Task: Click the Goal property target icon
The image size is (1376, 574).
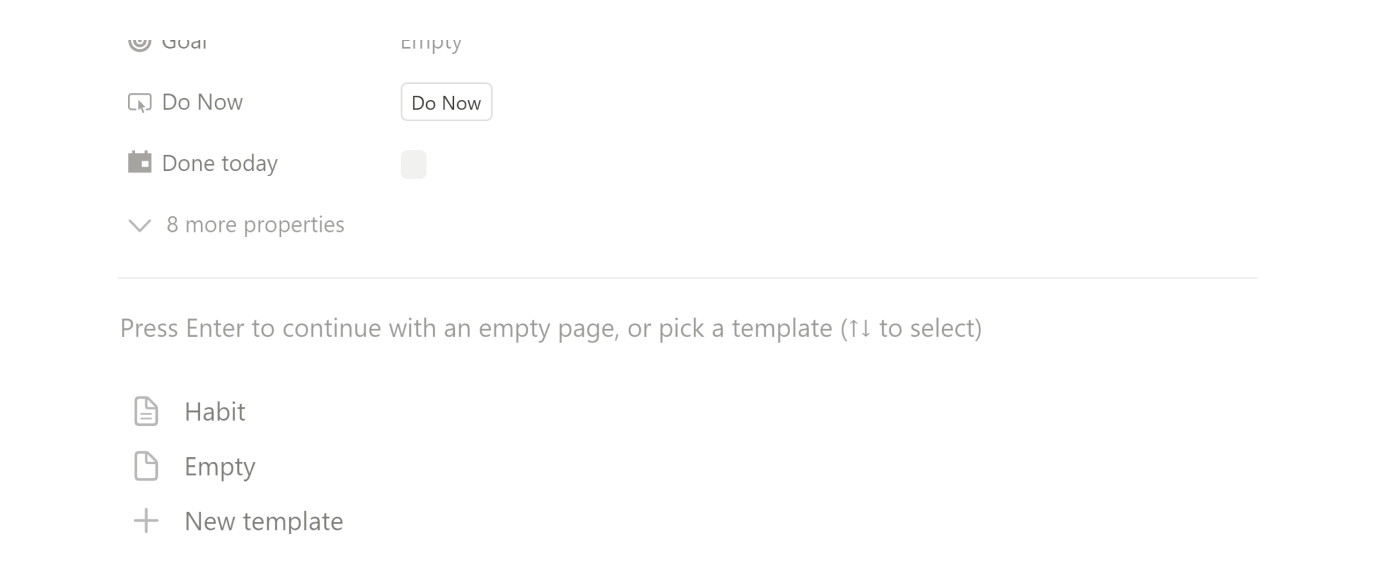Action: 140,43
